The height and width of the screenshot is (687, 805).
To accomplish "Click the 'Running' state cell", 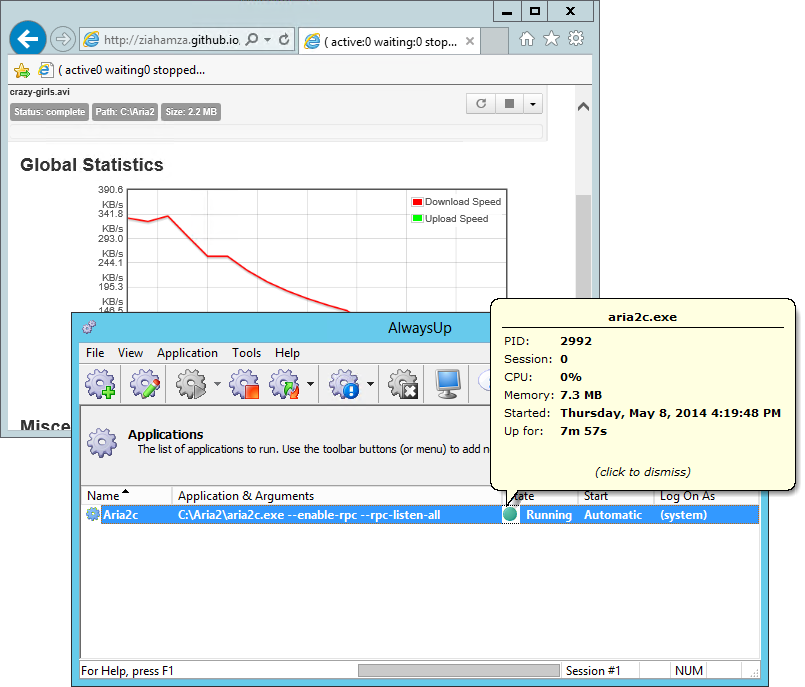I will [x=549, y=515].
